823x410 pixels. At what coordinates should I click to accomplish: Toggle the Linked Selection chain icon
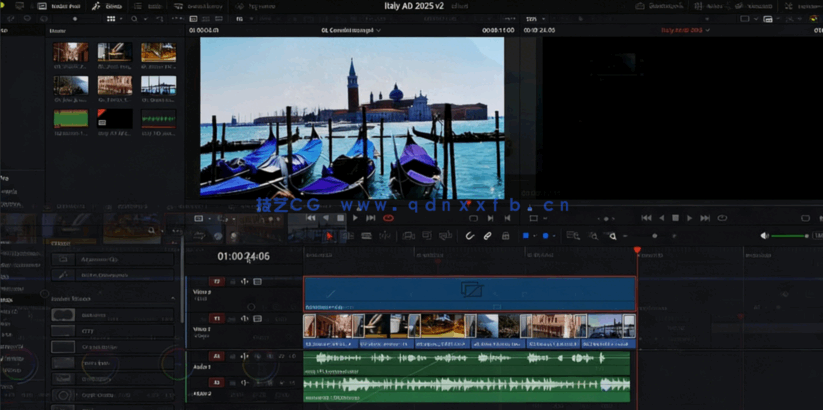click(x=487, y=236)
